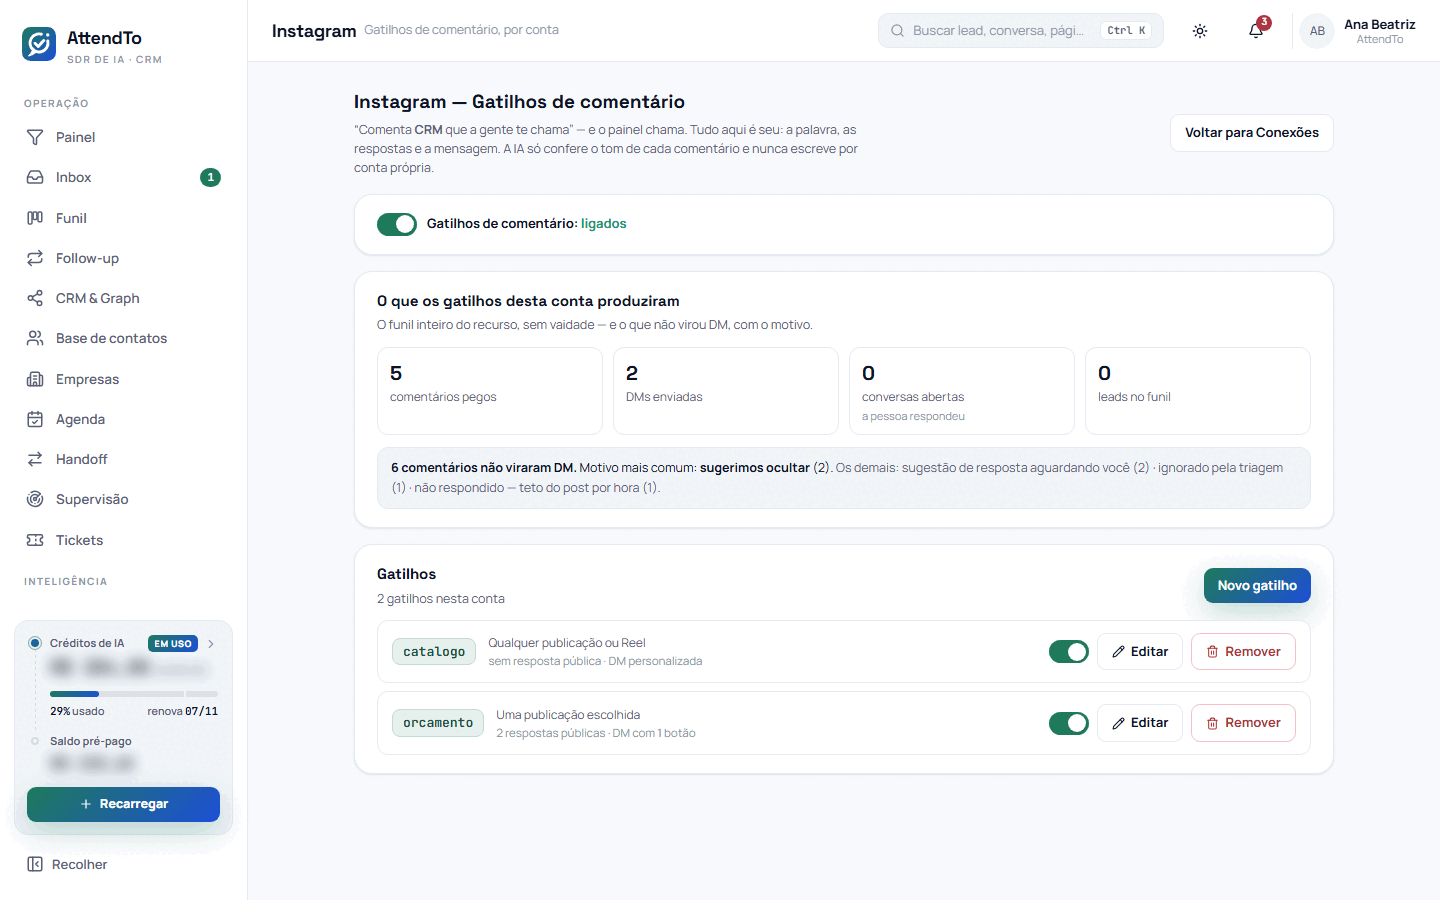Click the pencil icon for orcamento

click(1119, 723)
